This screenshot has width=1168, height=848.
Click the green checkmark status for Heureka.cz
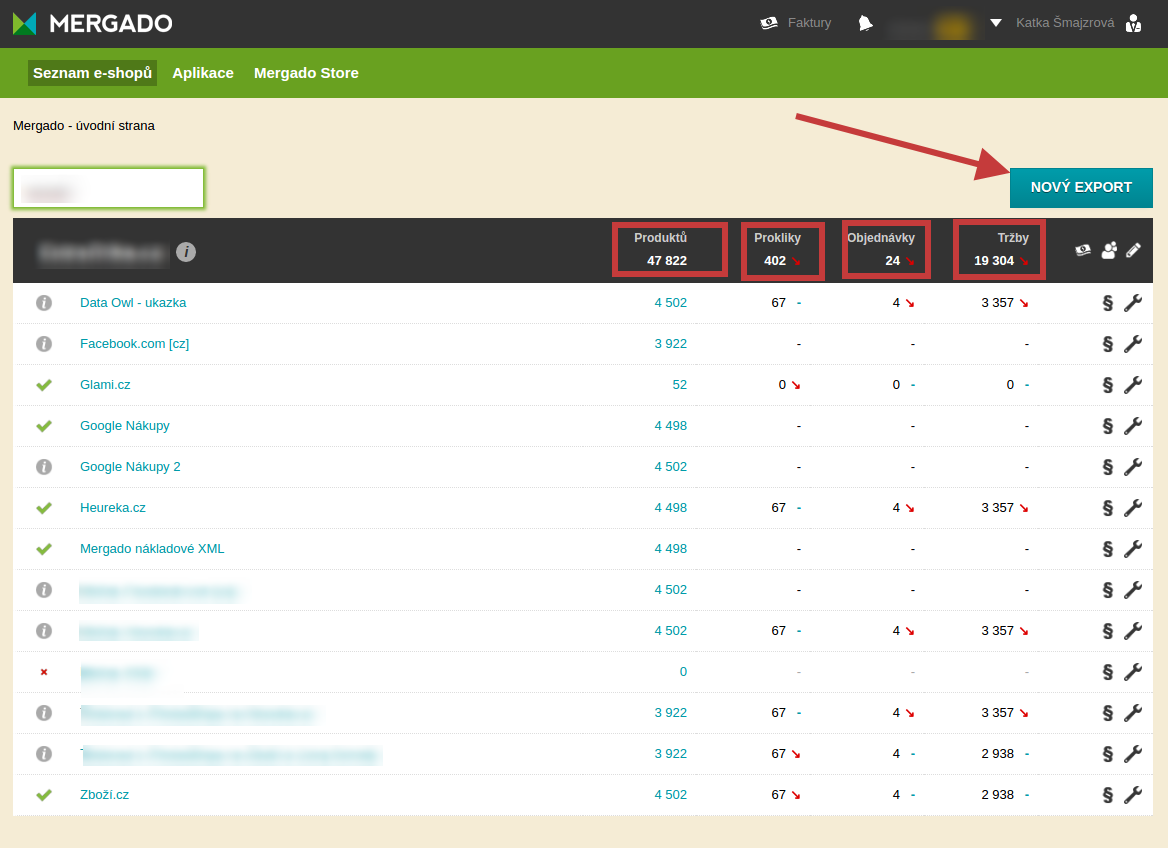(x=44, y=507)
